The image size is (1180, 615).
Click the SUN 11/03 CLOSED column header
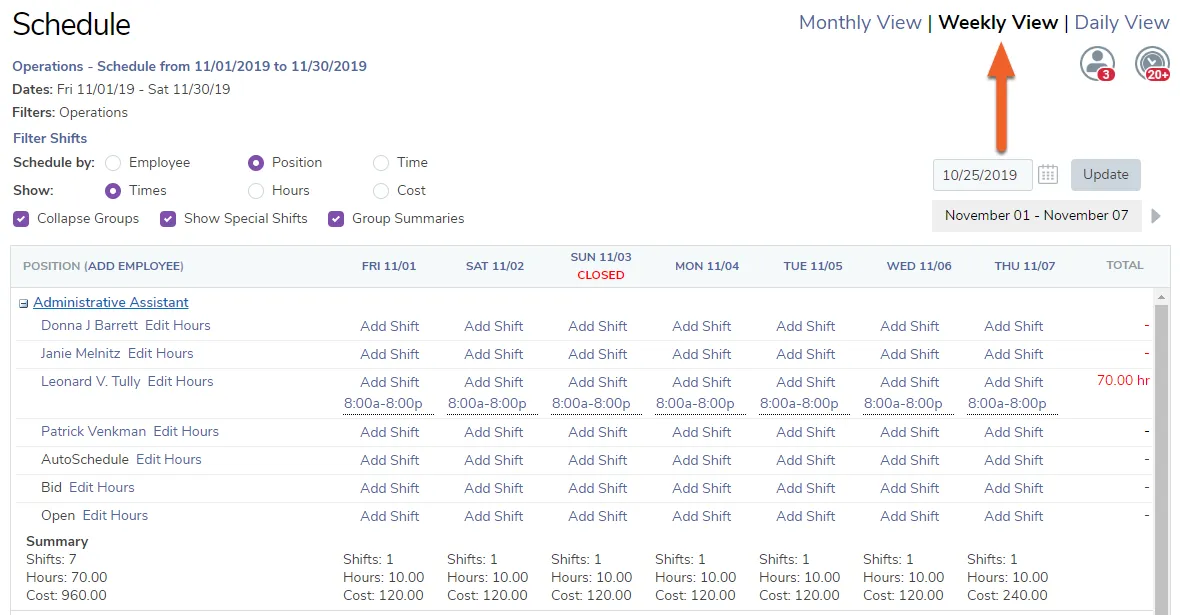point(601,266)
